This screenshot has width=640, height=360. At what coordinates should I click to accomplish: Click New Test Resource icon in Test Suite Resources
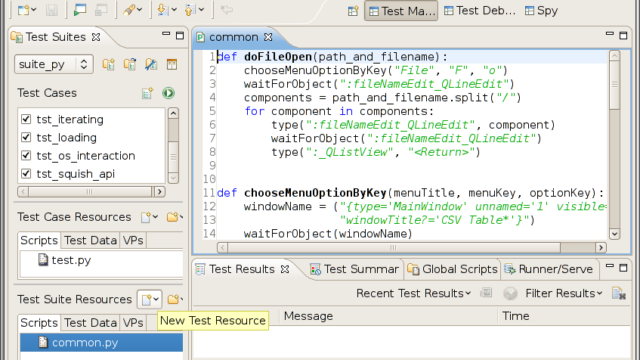pyautogui.click(x=146, y=300)
